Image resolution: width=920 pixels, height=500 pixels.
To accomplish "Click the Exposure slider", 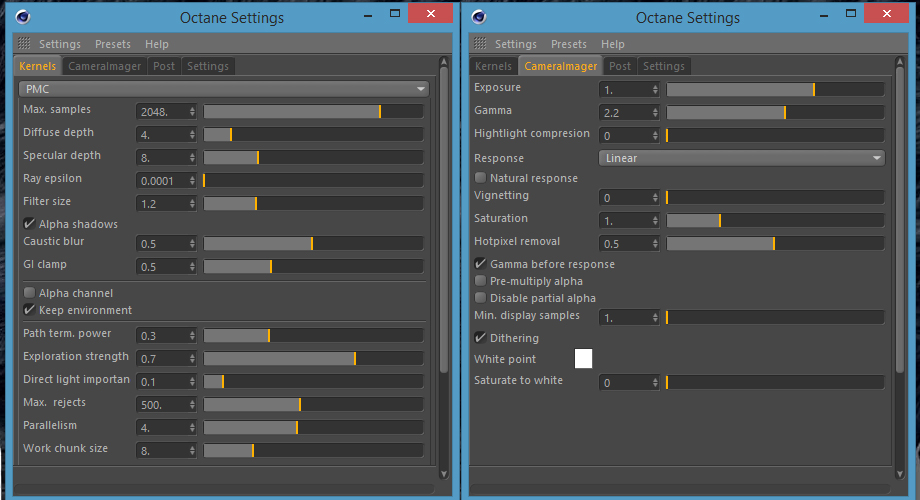I will coord(775,89).
